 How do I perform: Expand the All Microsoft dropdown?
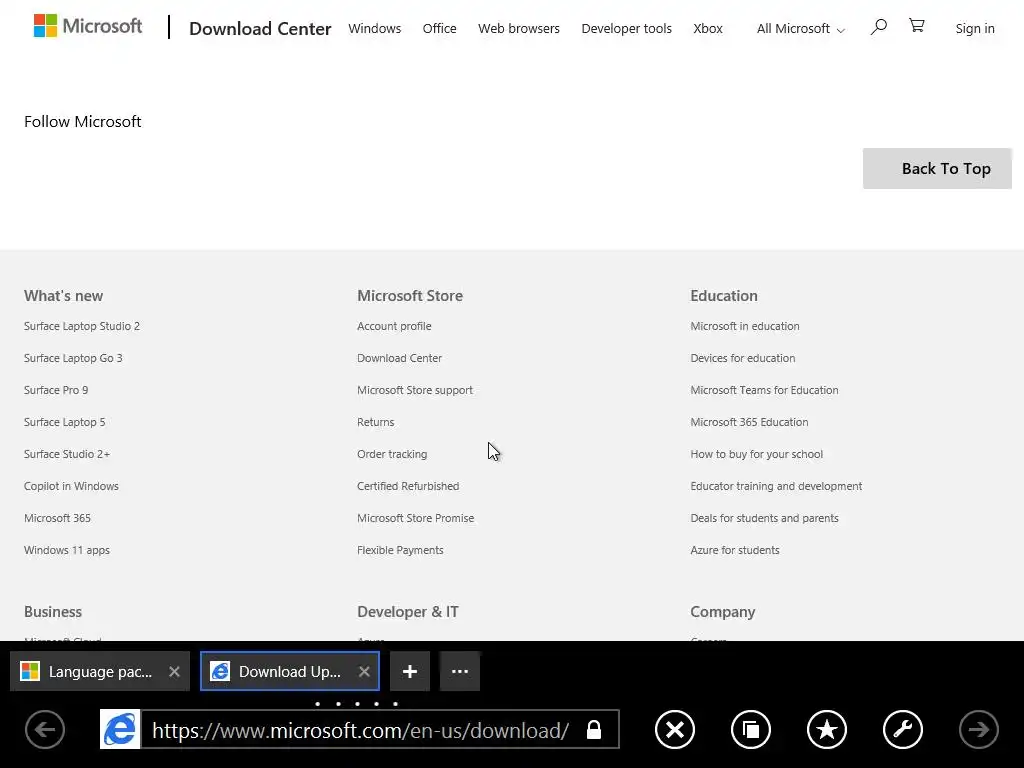[801, 29]
